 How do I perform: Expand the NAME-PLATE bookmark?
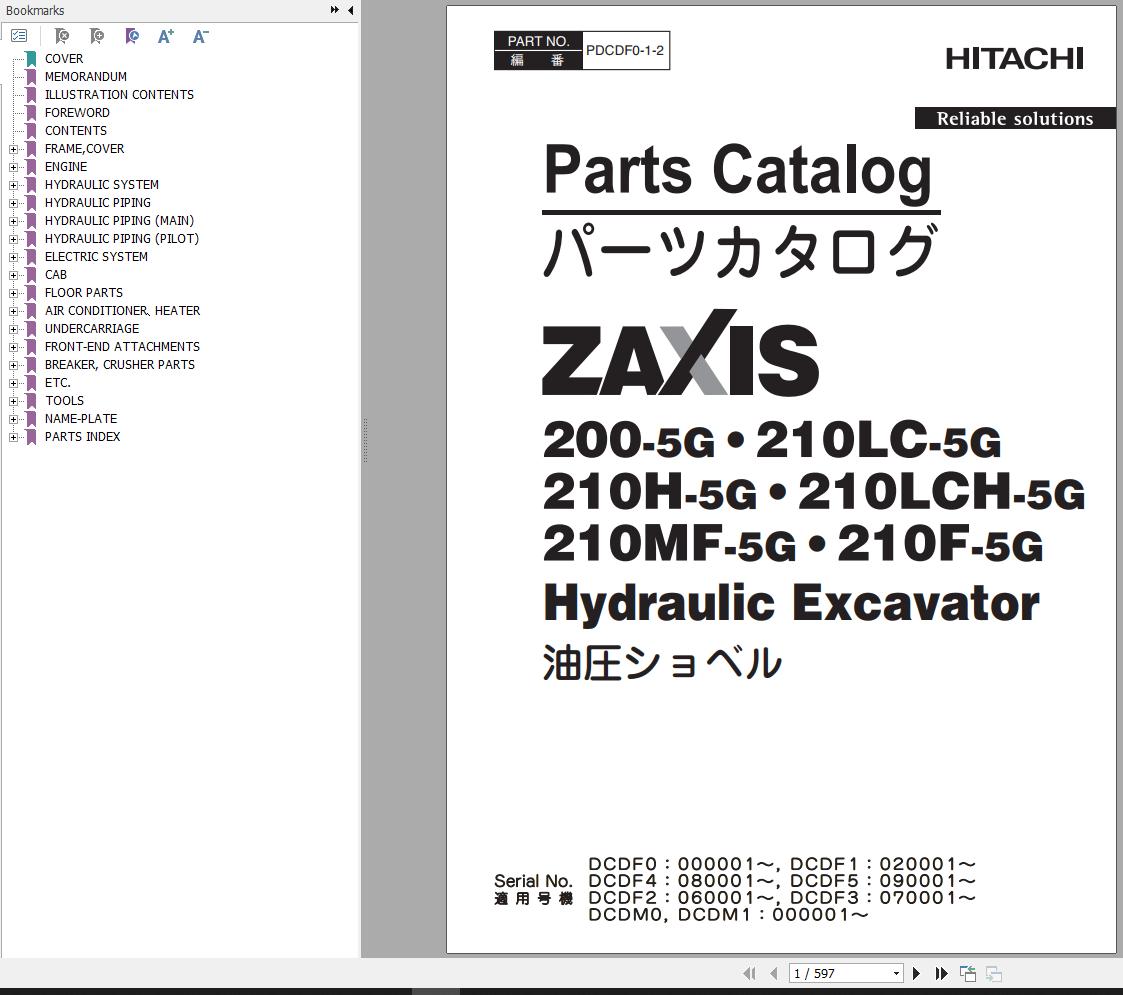[x=13, y=419]
